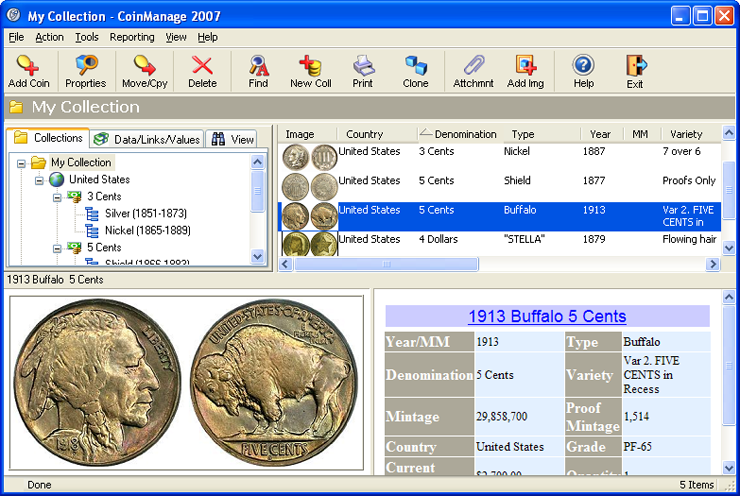Click the coin list scroll left arrow
The height and width of the screenshot is (496, 740).
pyautogui.click(x=285, y=264)
